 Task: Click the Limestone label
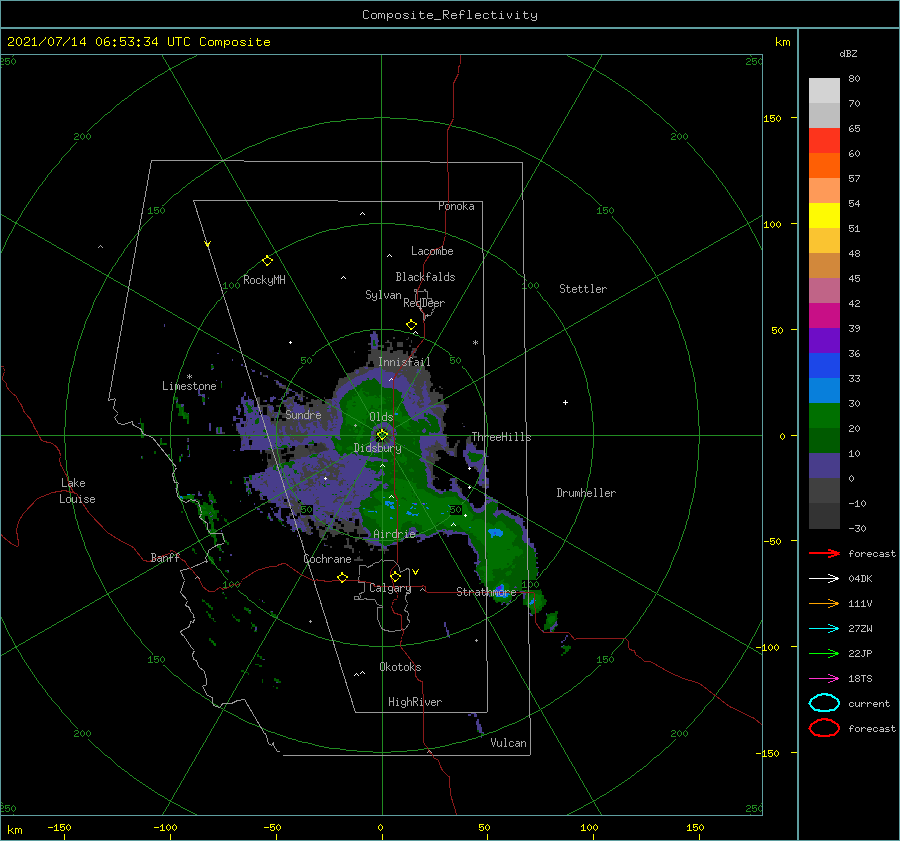189,386
